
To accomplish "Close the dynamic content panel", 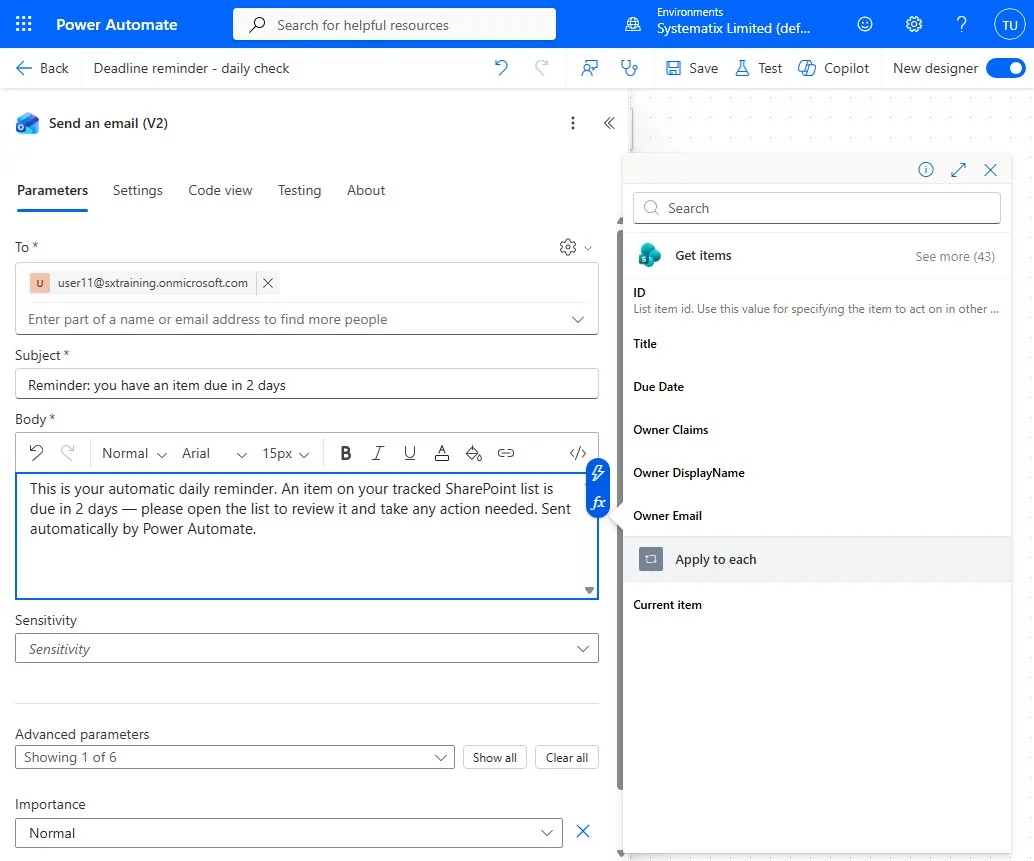I will point(990,170).
